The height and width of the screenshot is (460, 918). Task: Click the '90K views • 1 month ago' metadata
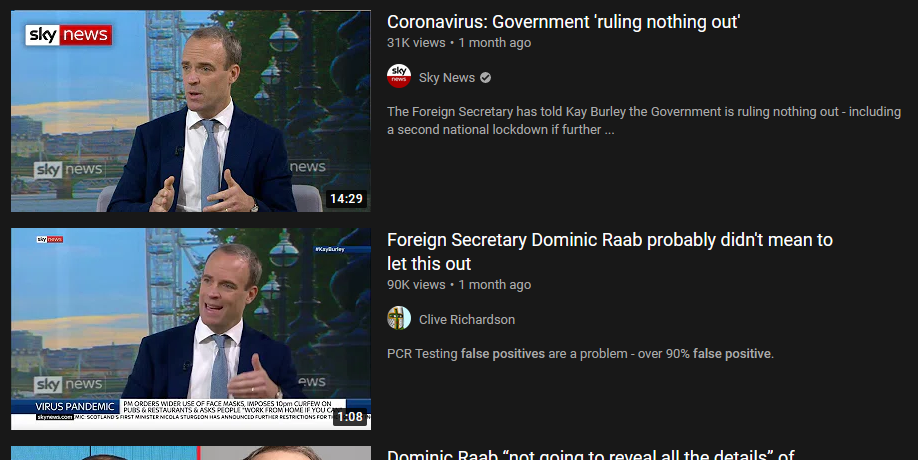[x=459, y=284]
